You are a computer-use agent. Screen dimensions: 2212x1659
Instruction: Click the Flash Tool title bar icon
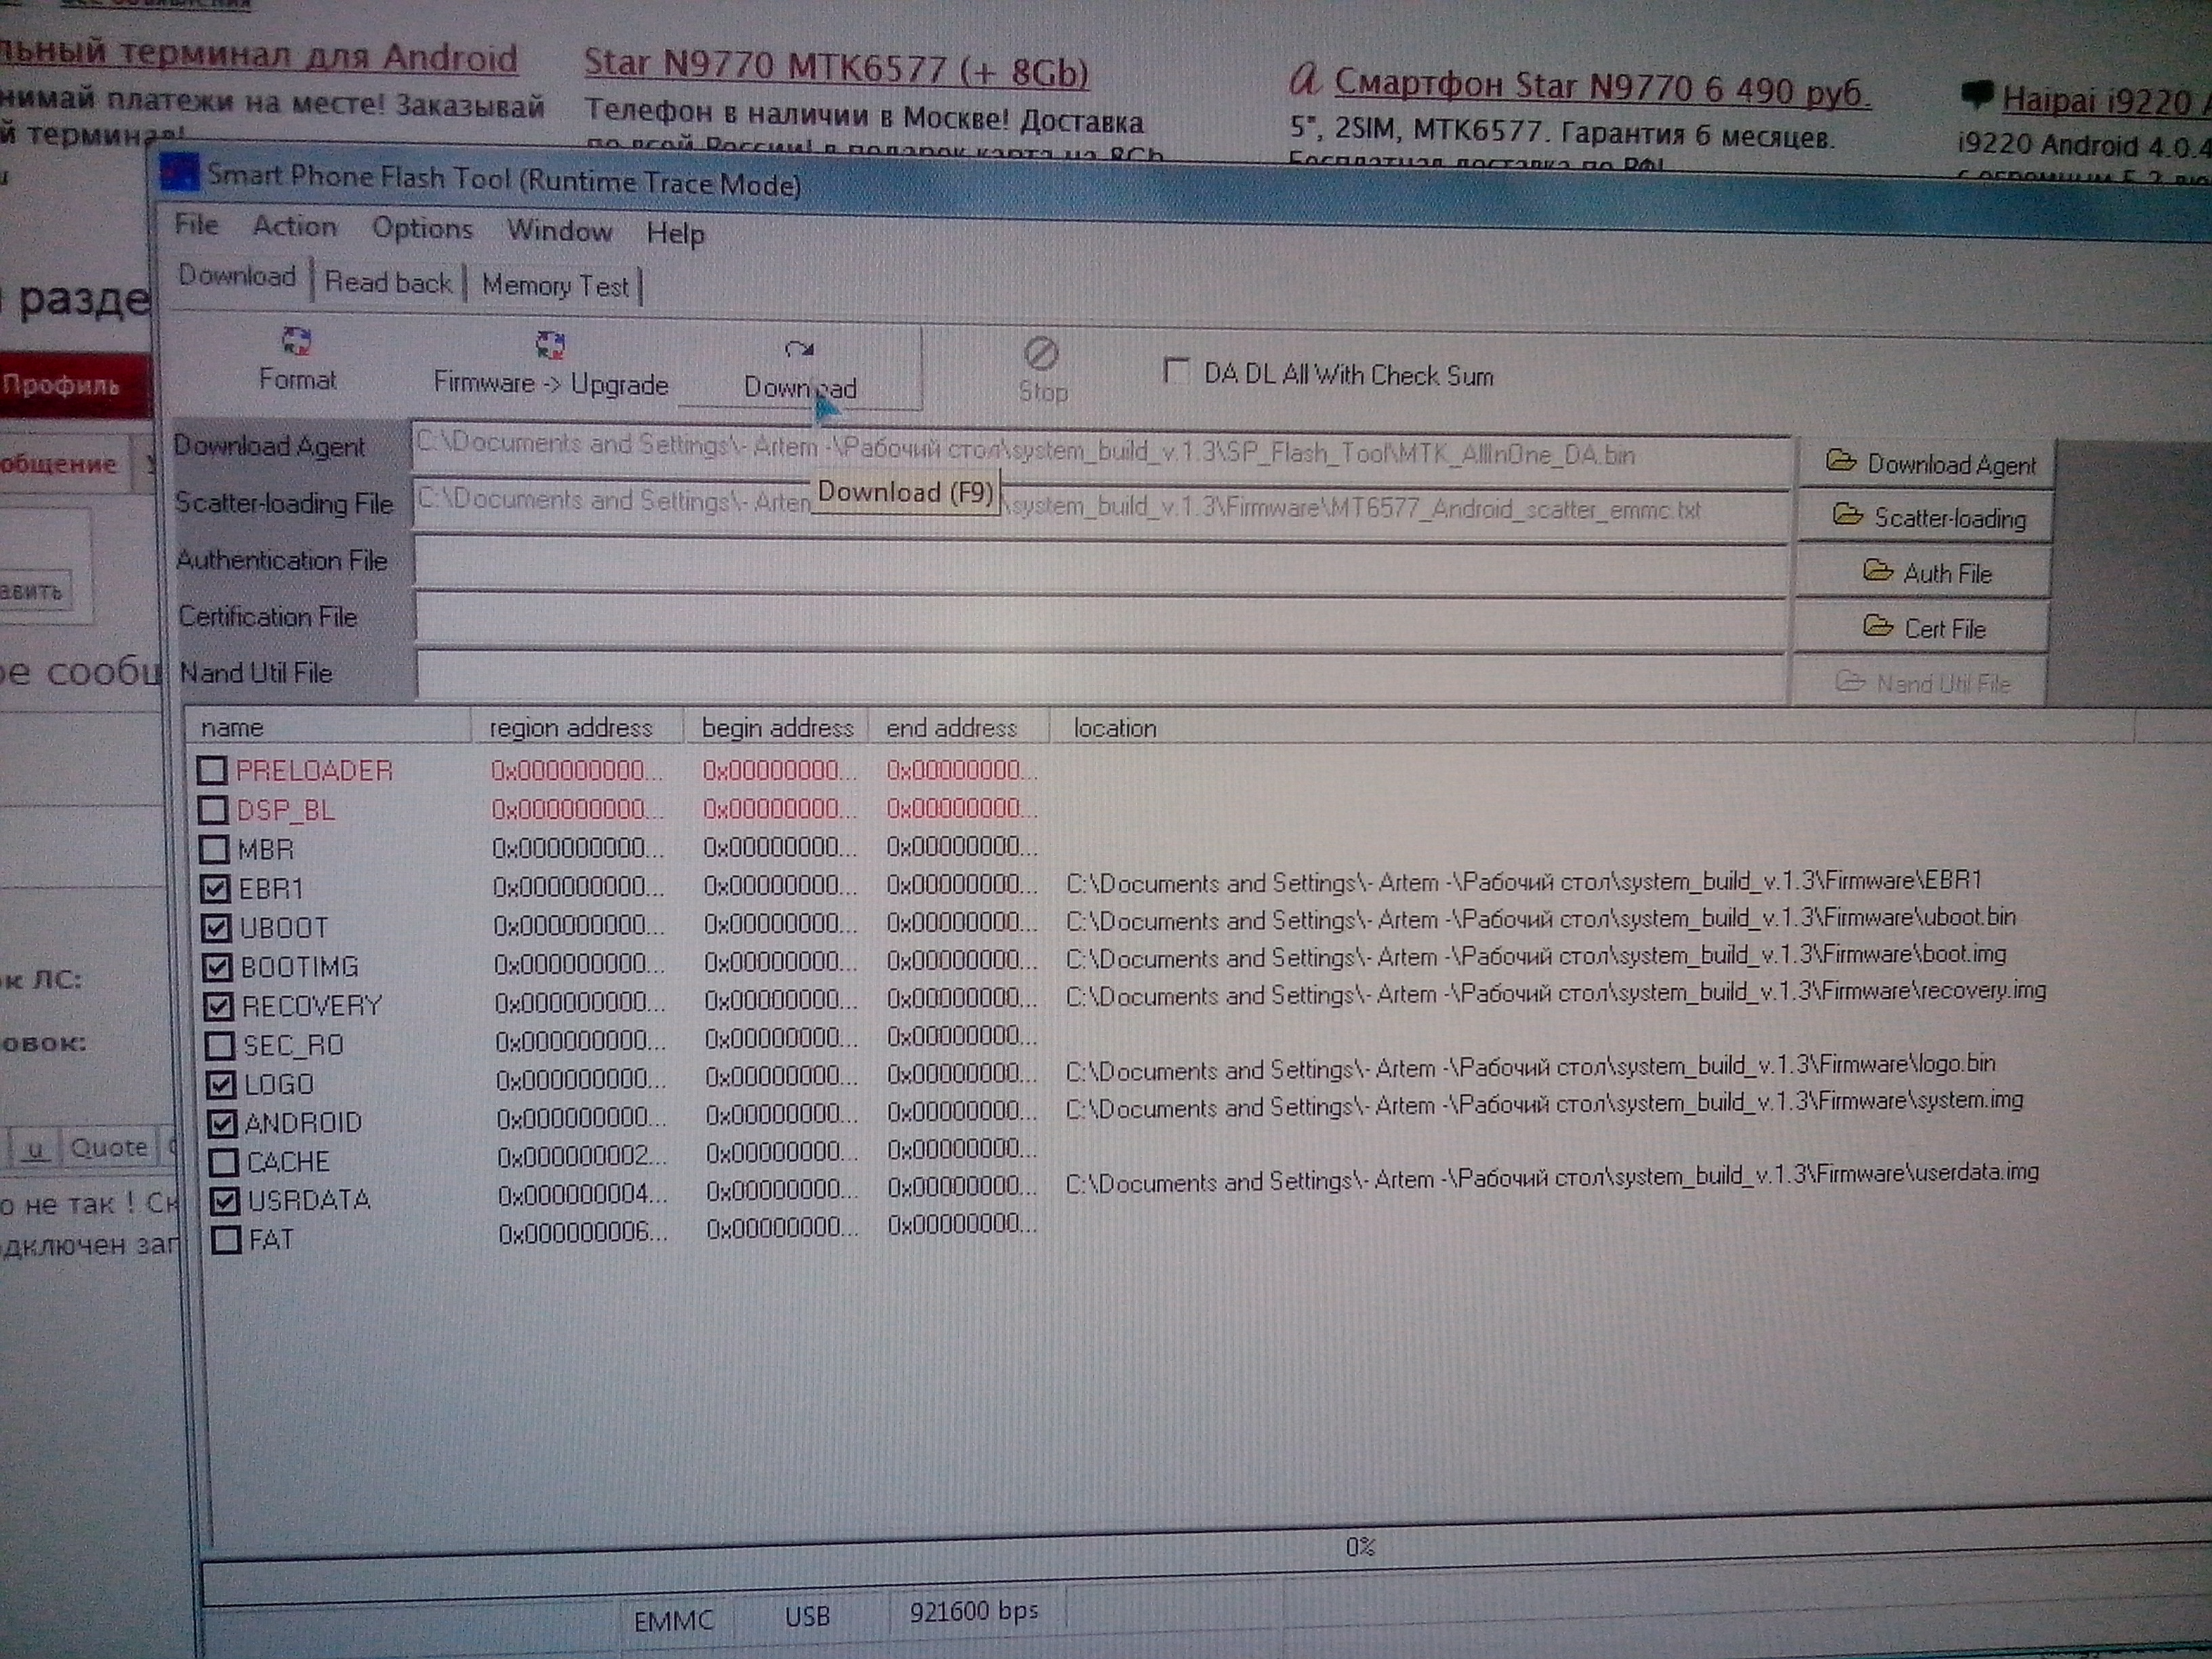tap(180, 172)
